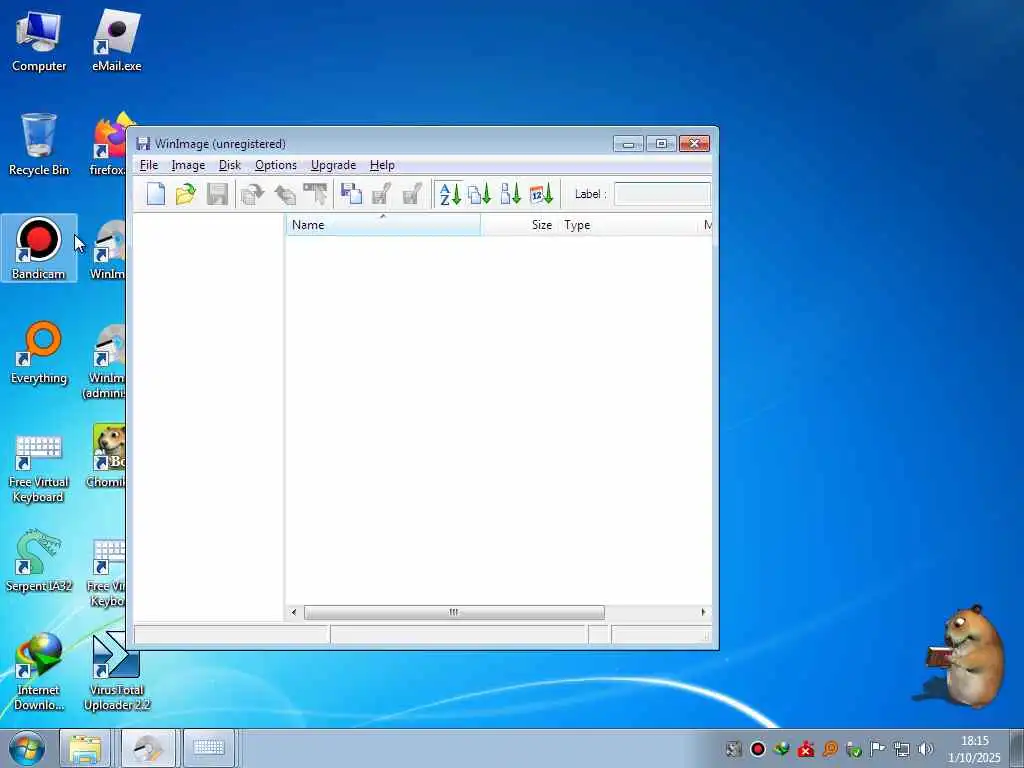Screen dimensions: 1024x768
Task: Open the Help menu
Action: pyautogui.click(x=382, y=165)
